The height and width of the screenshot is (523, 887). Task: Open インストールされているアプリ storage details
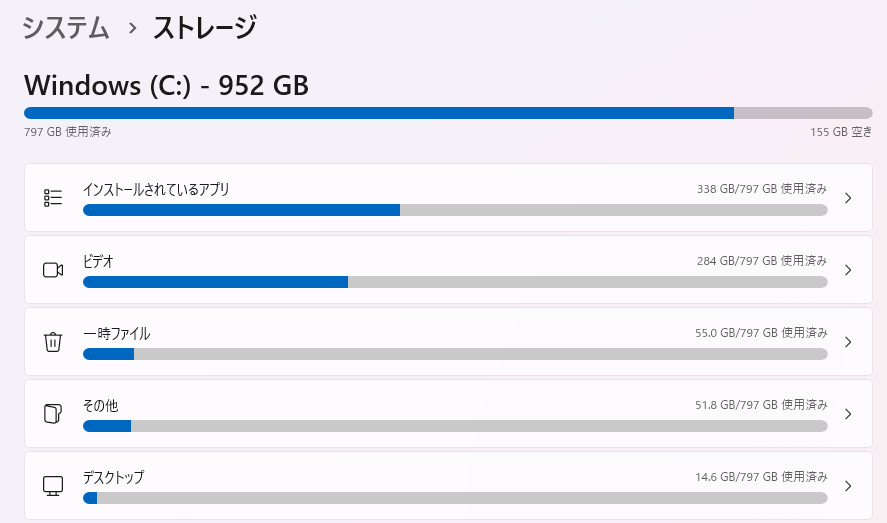pos(156,189)
